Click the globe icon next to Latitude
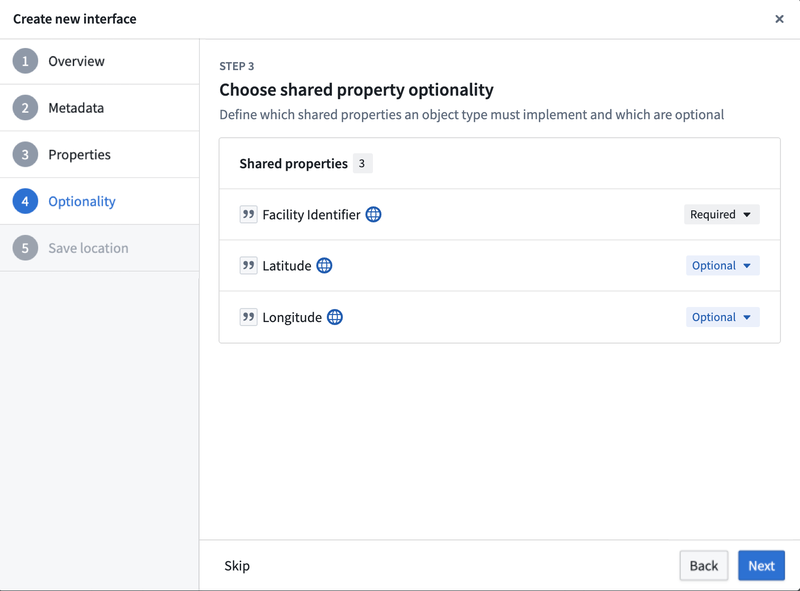800x591 pixels. pos(324,266)
